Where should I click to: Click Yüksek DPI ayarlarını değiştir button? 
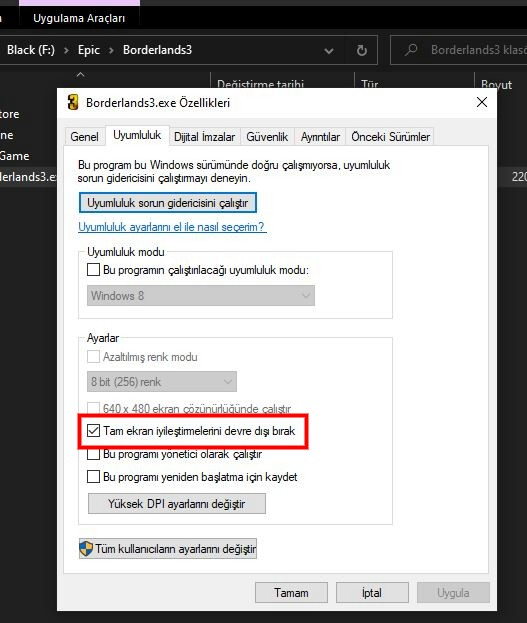[176, 504]
